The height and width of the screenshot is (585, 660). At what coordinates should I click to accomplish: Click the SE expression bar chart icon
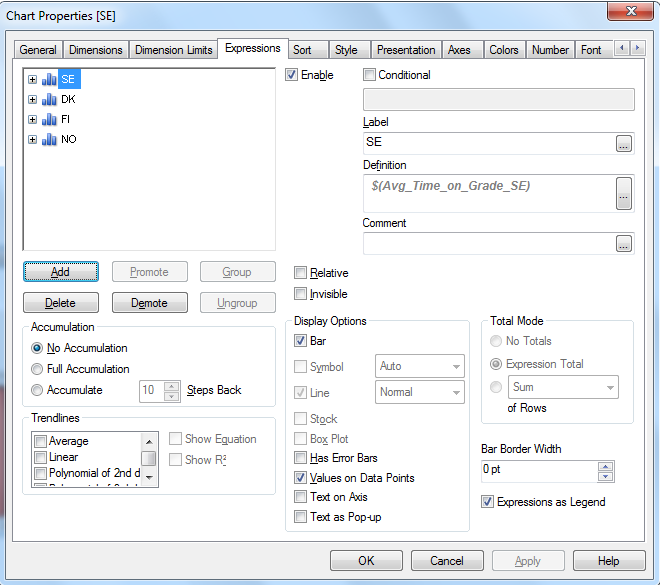point(49,79)
